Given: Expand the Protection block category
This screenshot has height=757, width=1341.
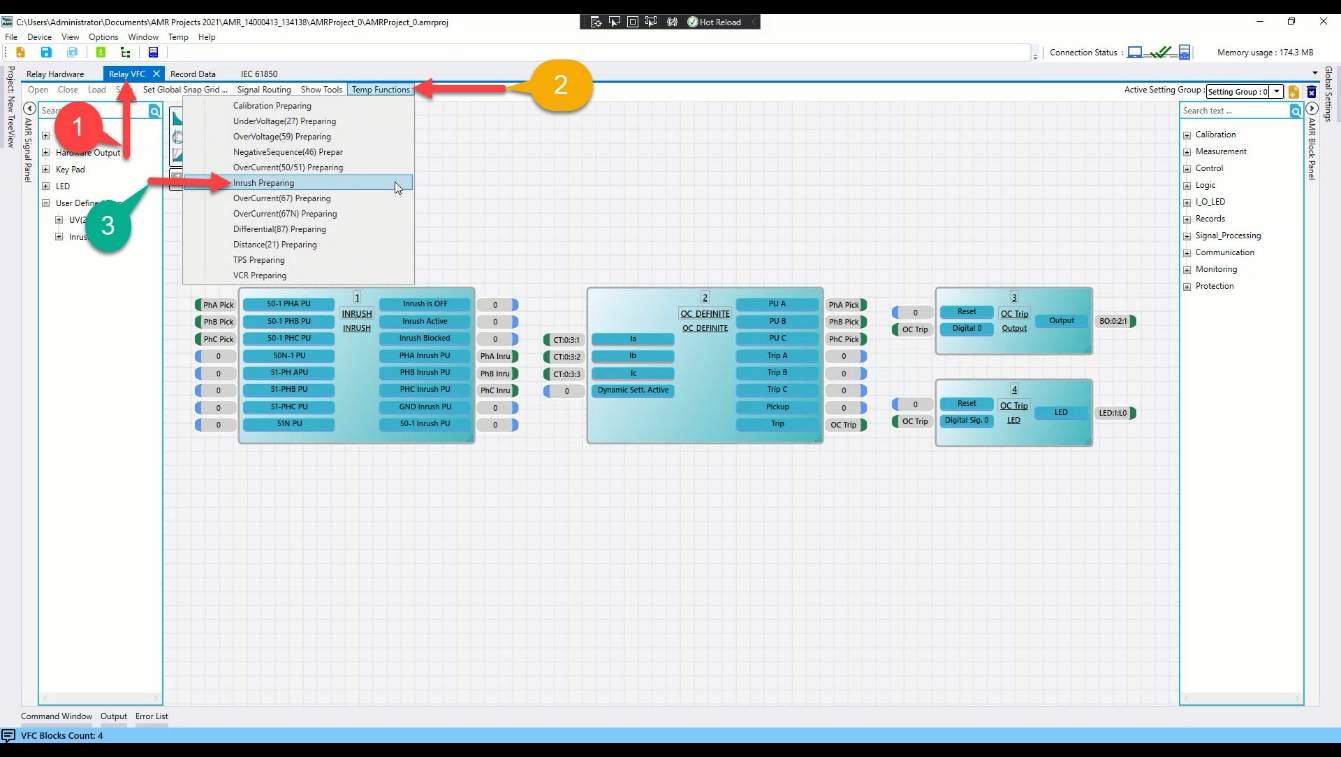Looking at the screenshot, I should [x=1187, y=286].
